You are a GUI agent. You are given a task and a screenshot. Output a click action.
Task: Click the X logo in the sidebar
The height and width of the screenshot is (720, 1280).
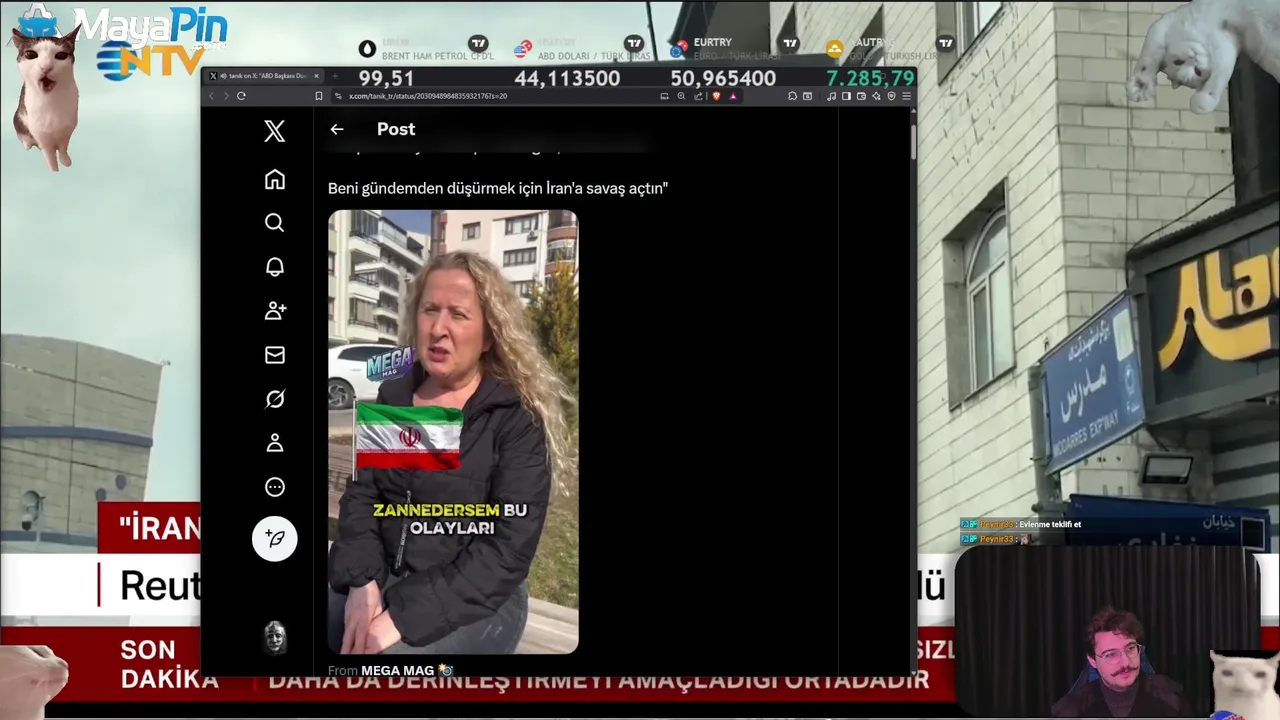(x=275, y=131)
